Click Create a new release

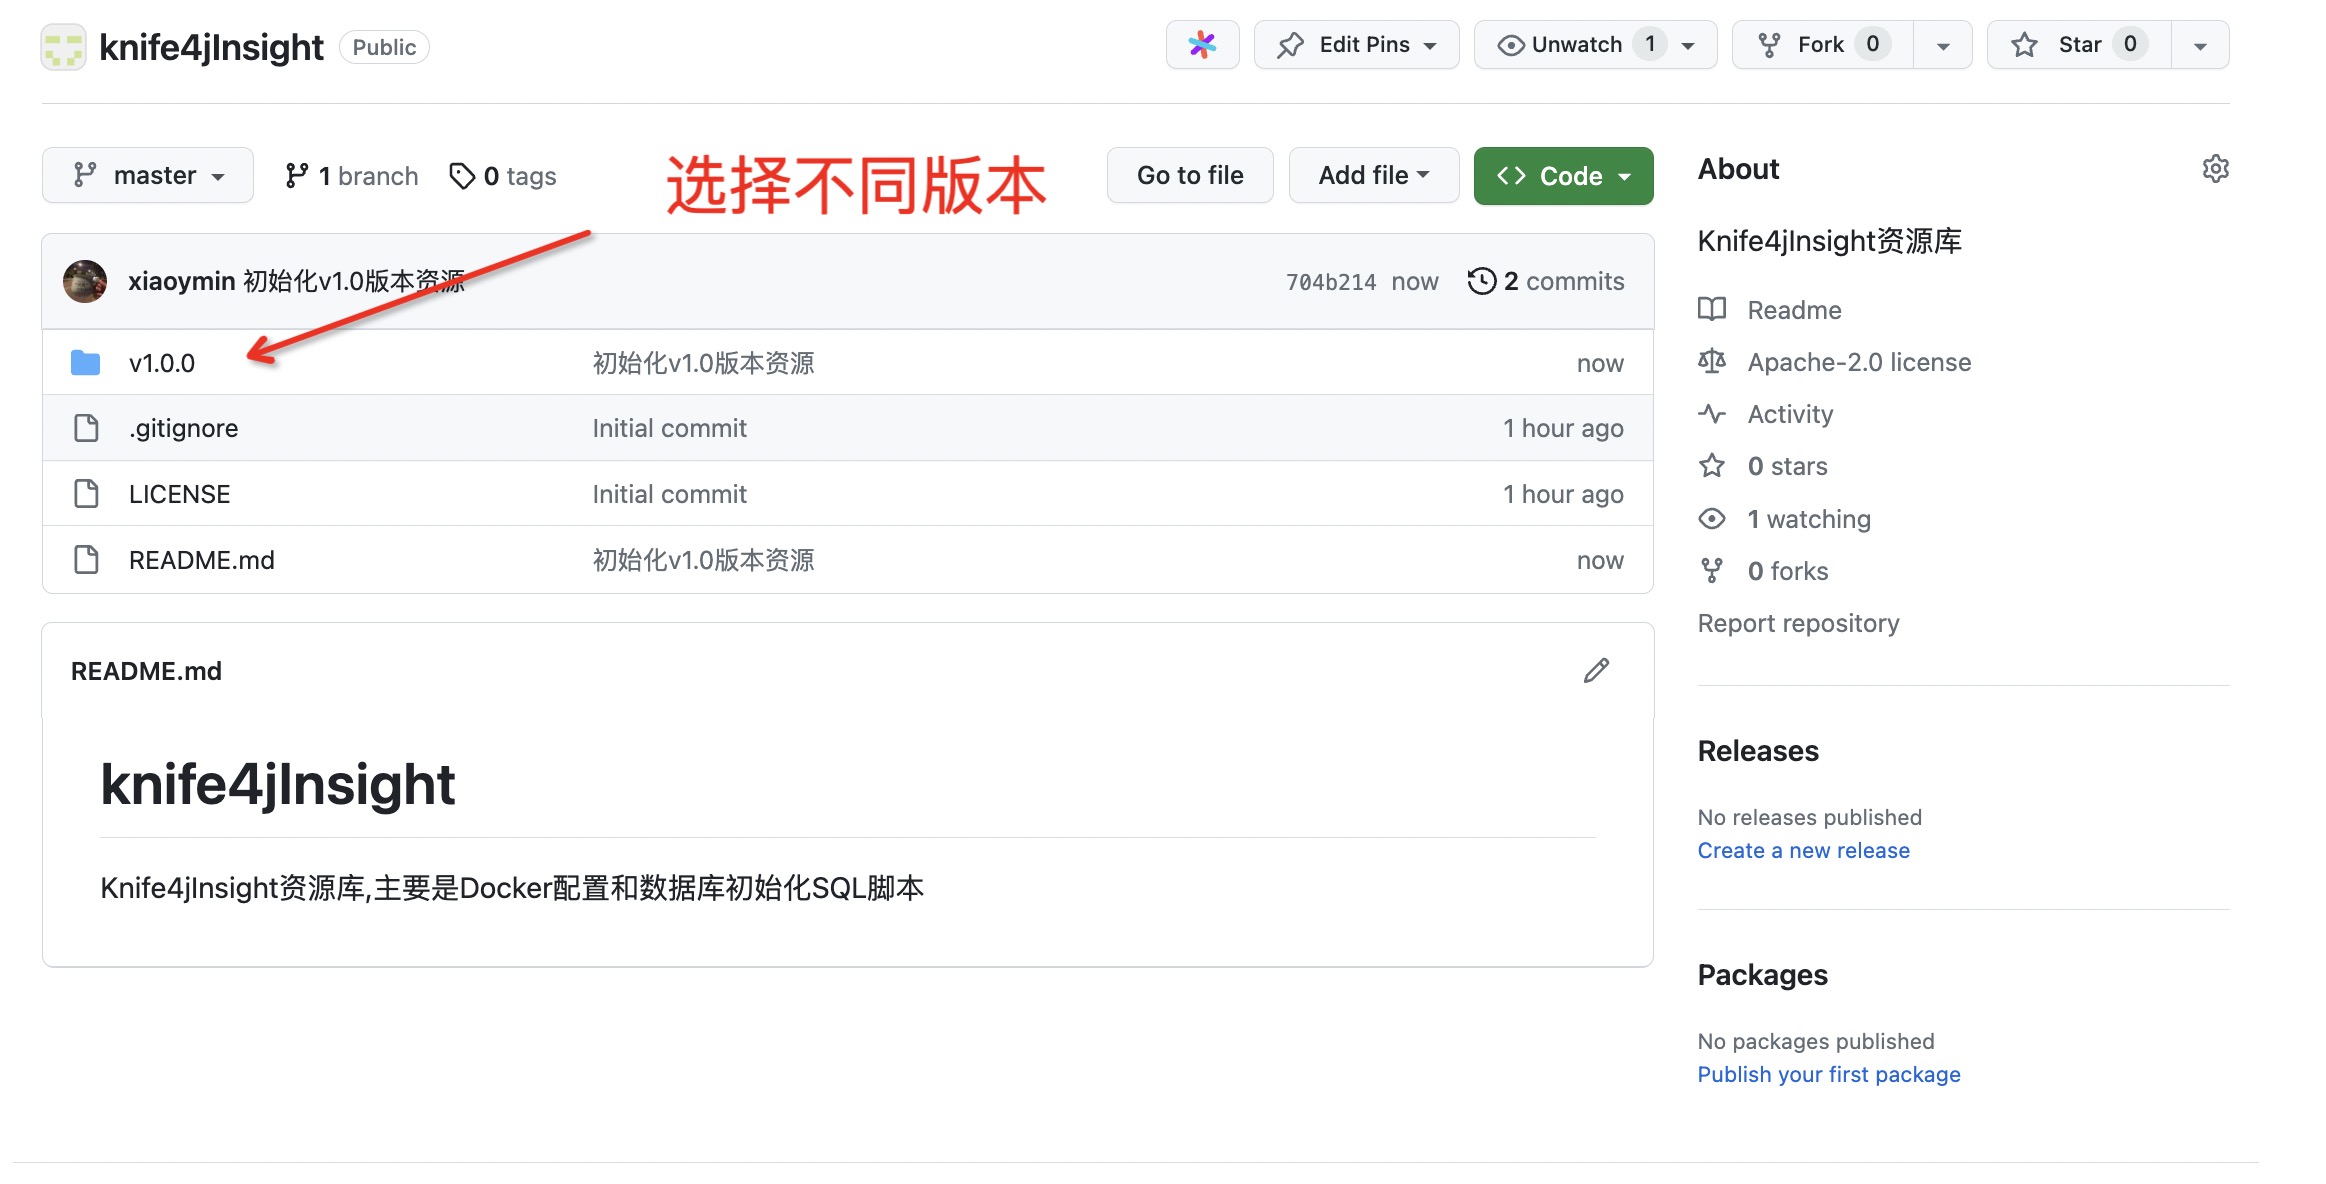[1804, 850]
